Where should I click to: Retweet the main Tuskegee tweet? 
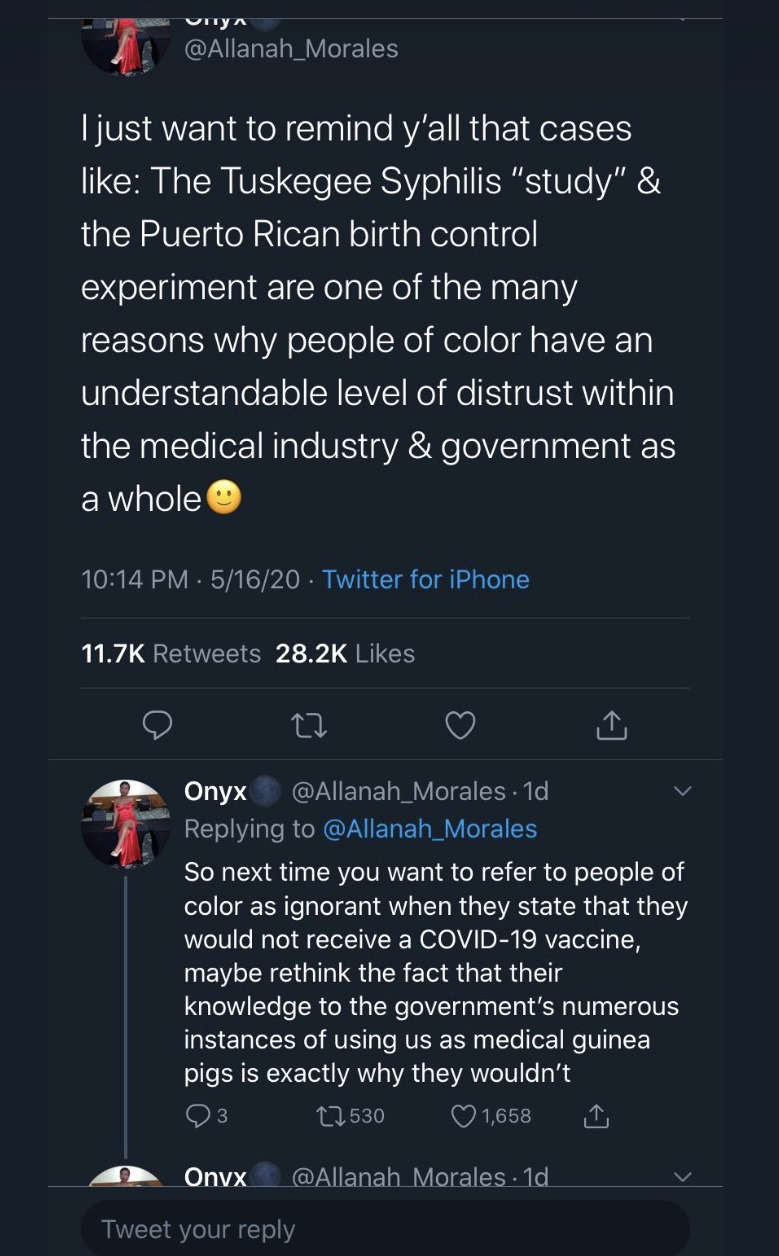tap(308, 725)
